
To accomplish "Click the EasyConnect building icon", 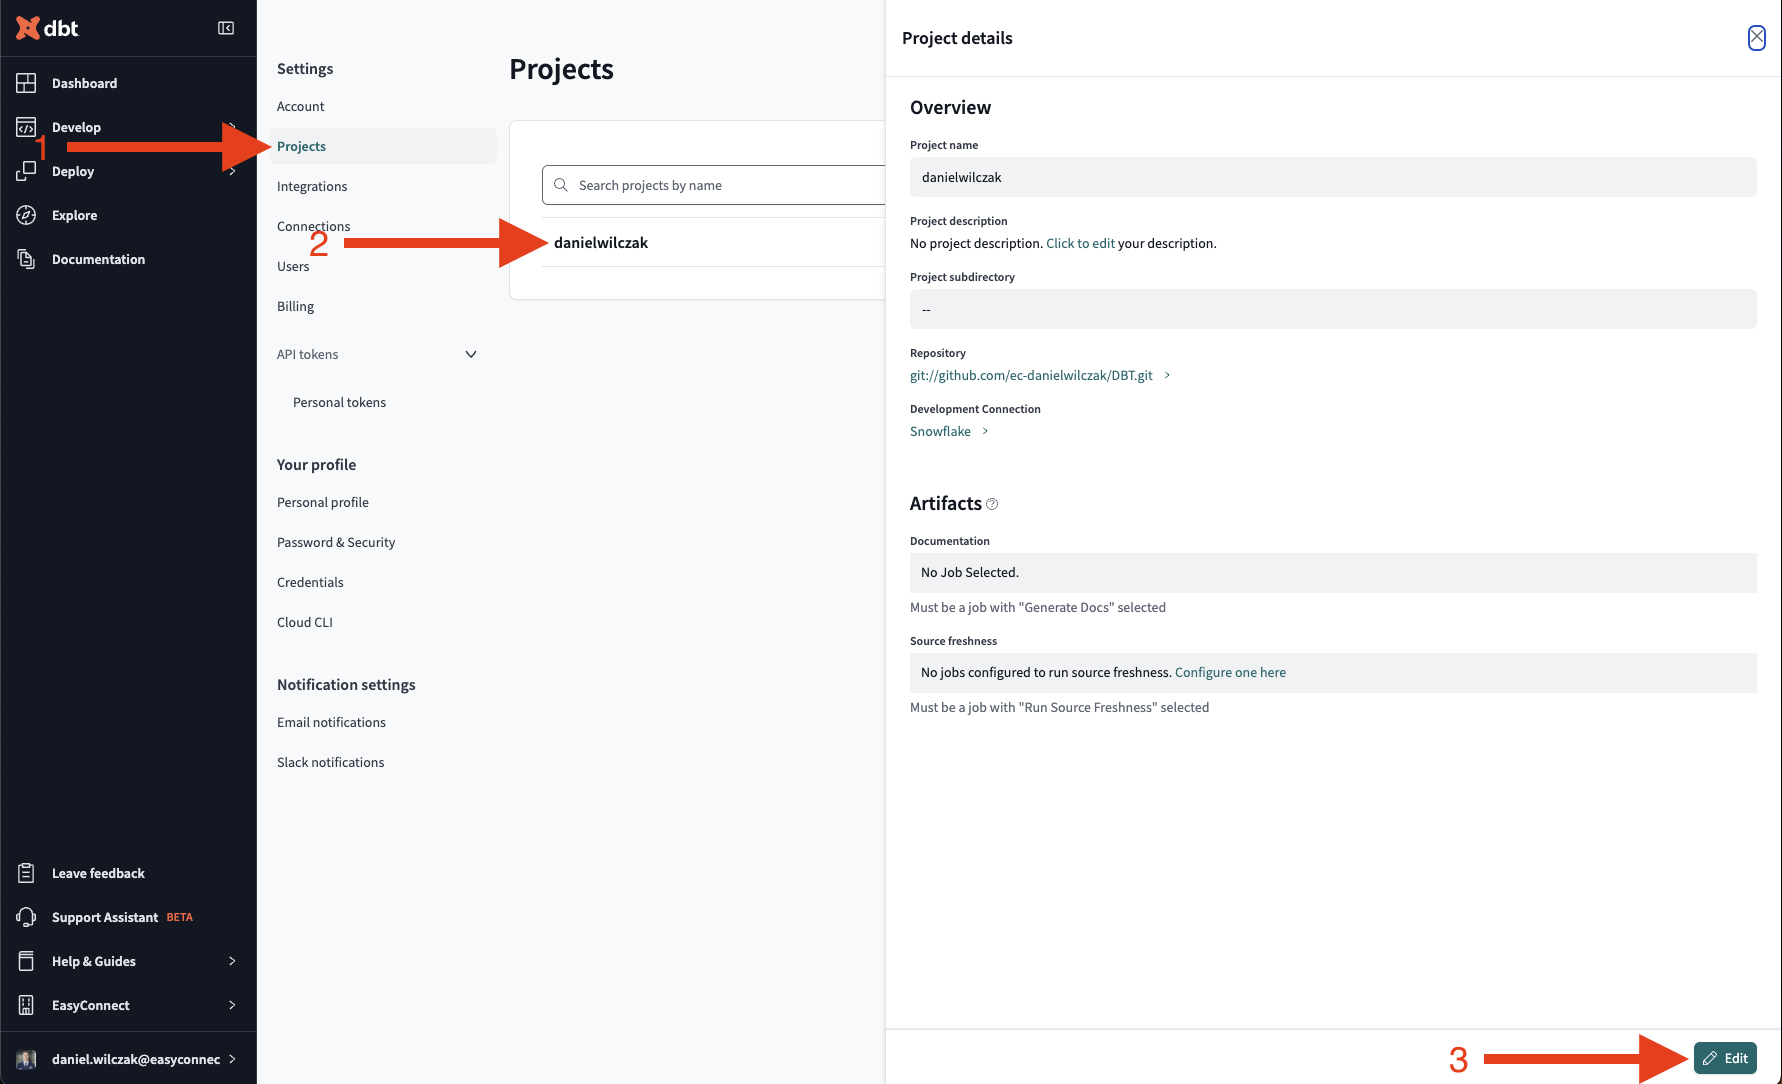I will pos(26,1005).
